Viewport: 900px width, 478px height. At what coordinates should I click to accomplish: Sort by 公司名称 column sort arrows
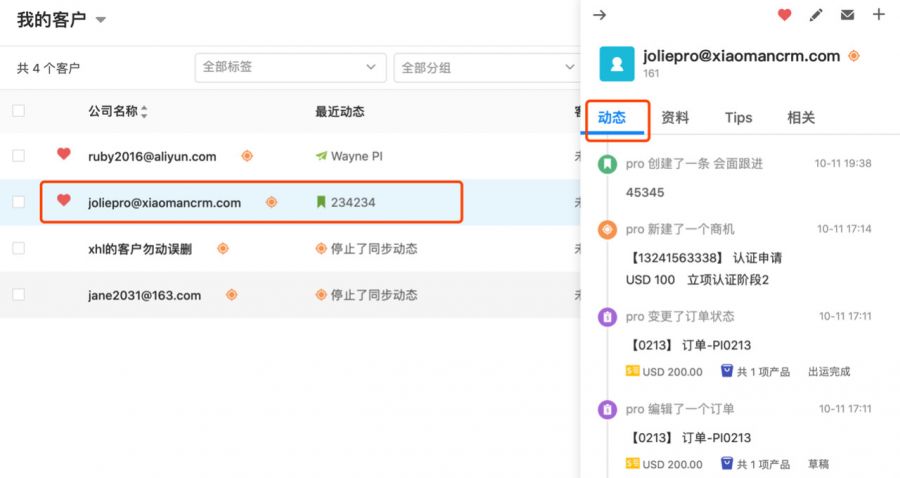pos(144,112)
